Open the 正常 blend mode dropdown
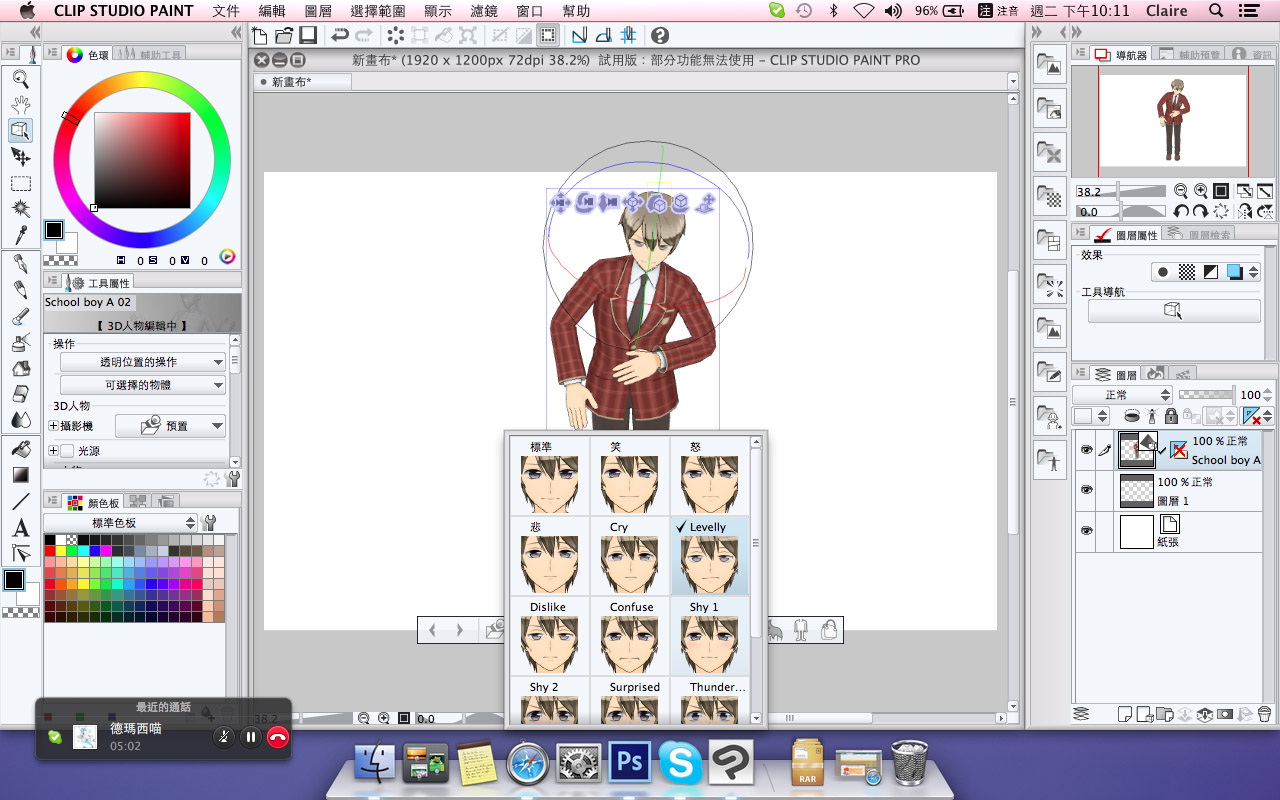 click(x=1122, y=394)
